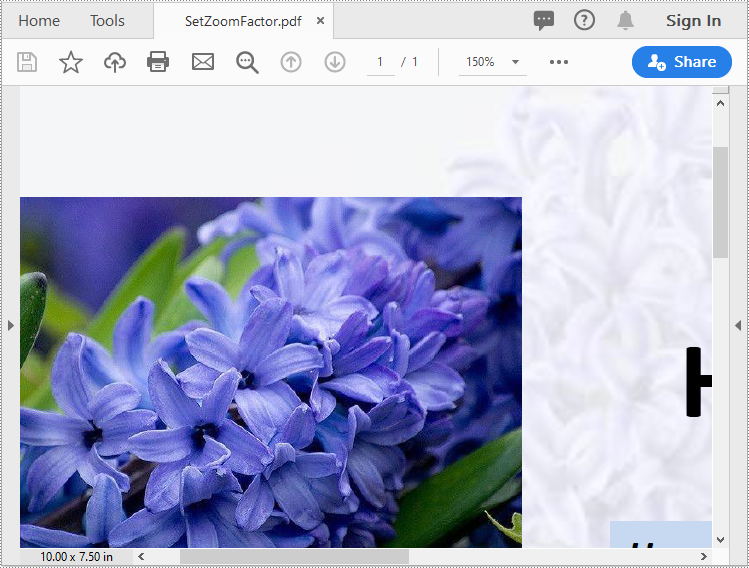Viewport: 749px width, 568px height.
Task: Open the zoom level dropdown arrow
Action: 515,62
